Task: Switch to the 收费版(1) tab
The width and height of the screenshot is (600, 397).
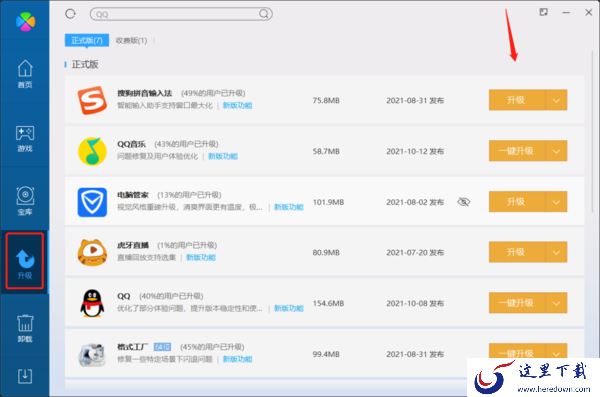Action: tap(131, 40)
